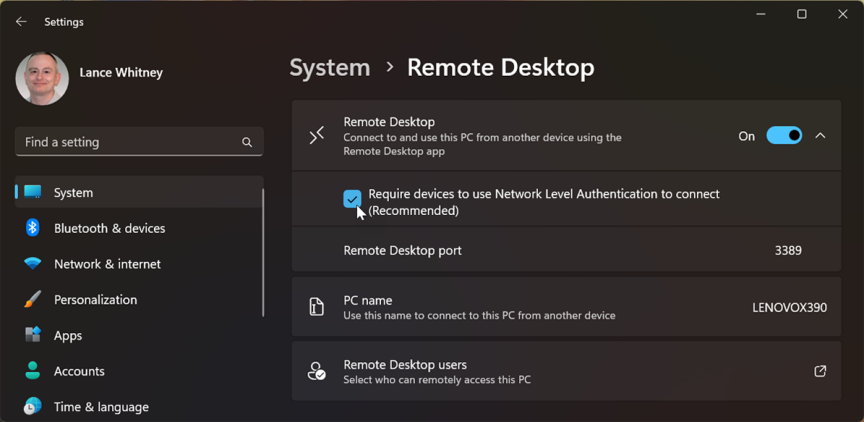Open Remote Desktop users external link icon
Screen dimensions: 864x422
point(820,371)
